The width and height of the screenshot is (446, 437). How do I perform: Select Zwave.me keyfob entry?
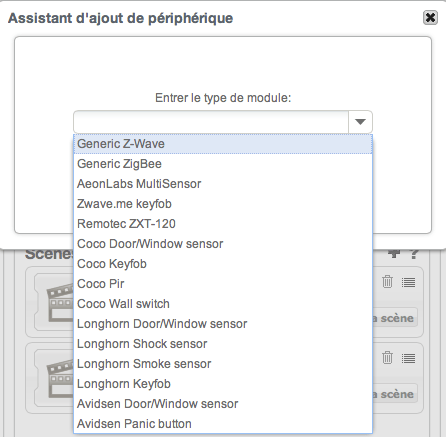pos(223,204)
